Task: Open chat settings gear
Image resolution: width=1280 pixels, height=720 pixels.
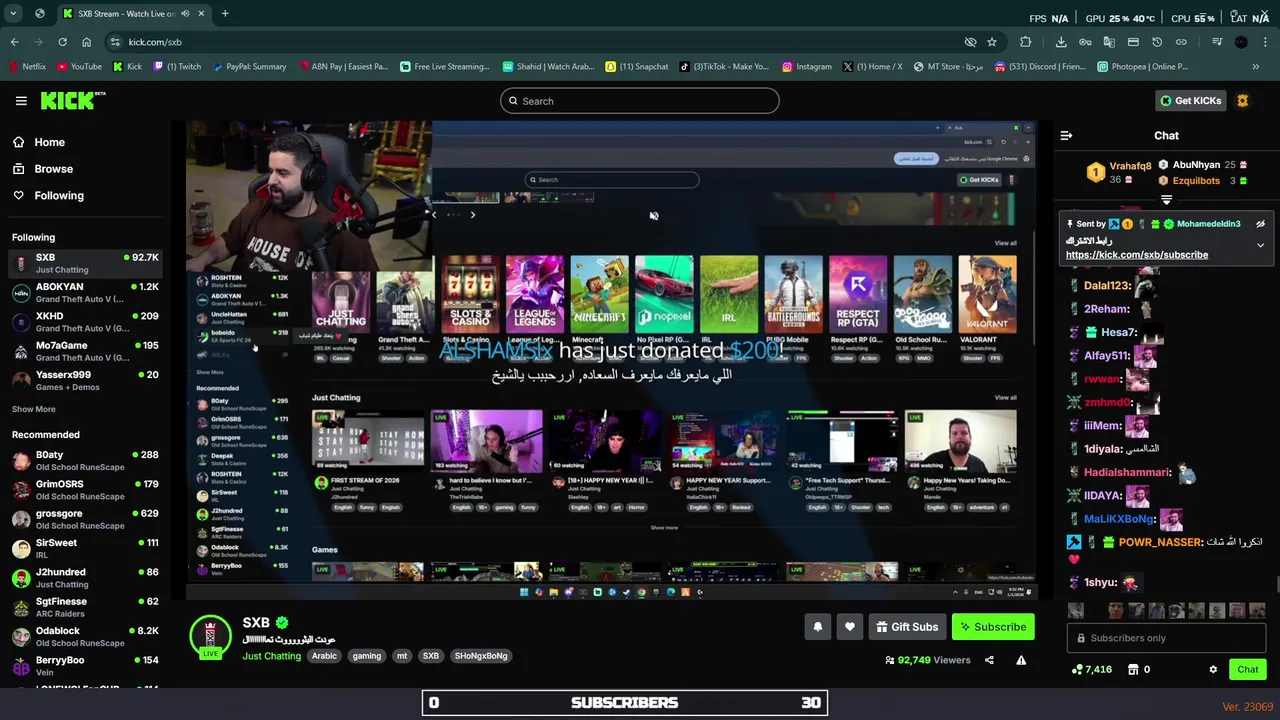Action: (1213, 670)
